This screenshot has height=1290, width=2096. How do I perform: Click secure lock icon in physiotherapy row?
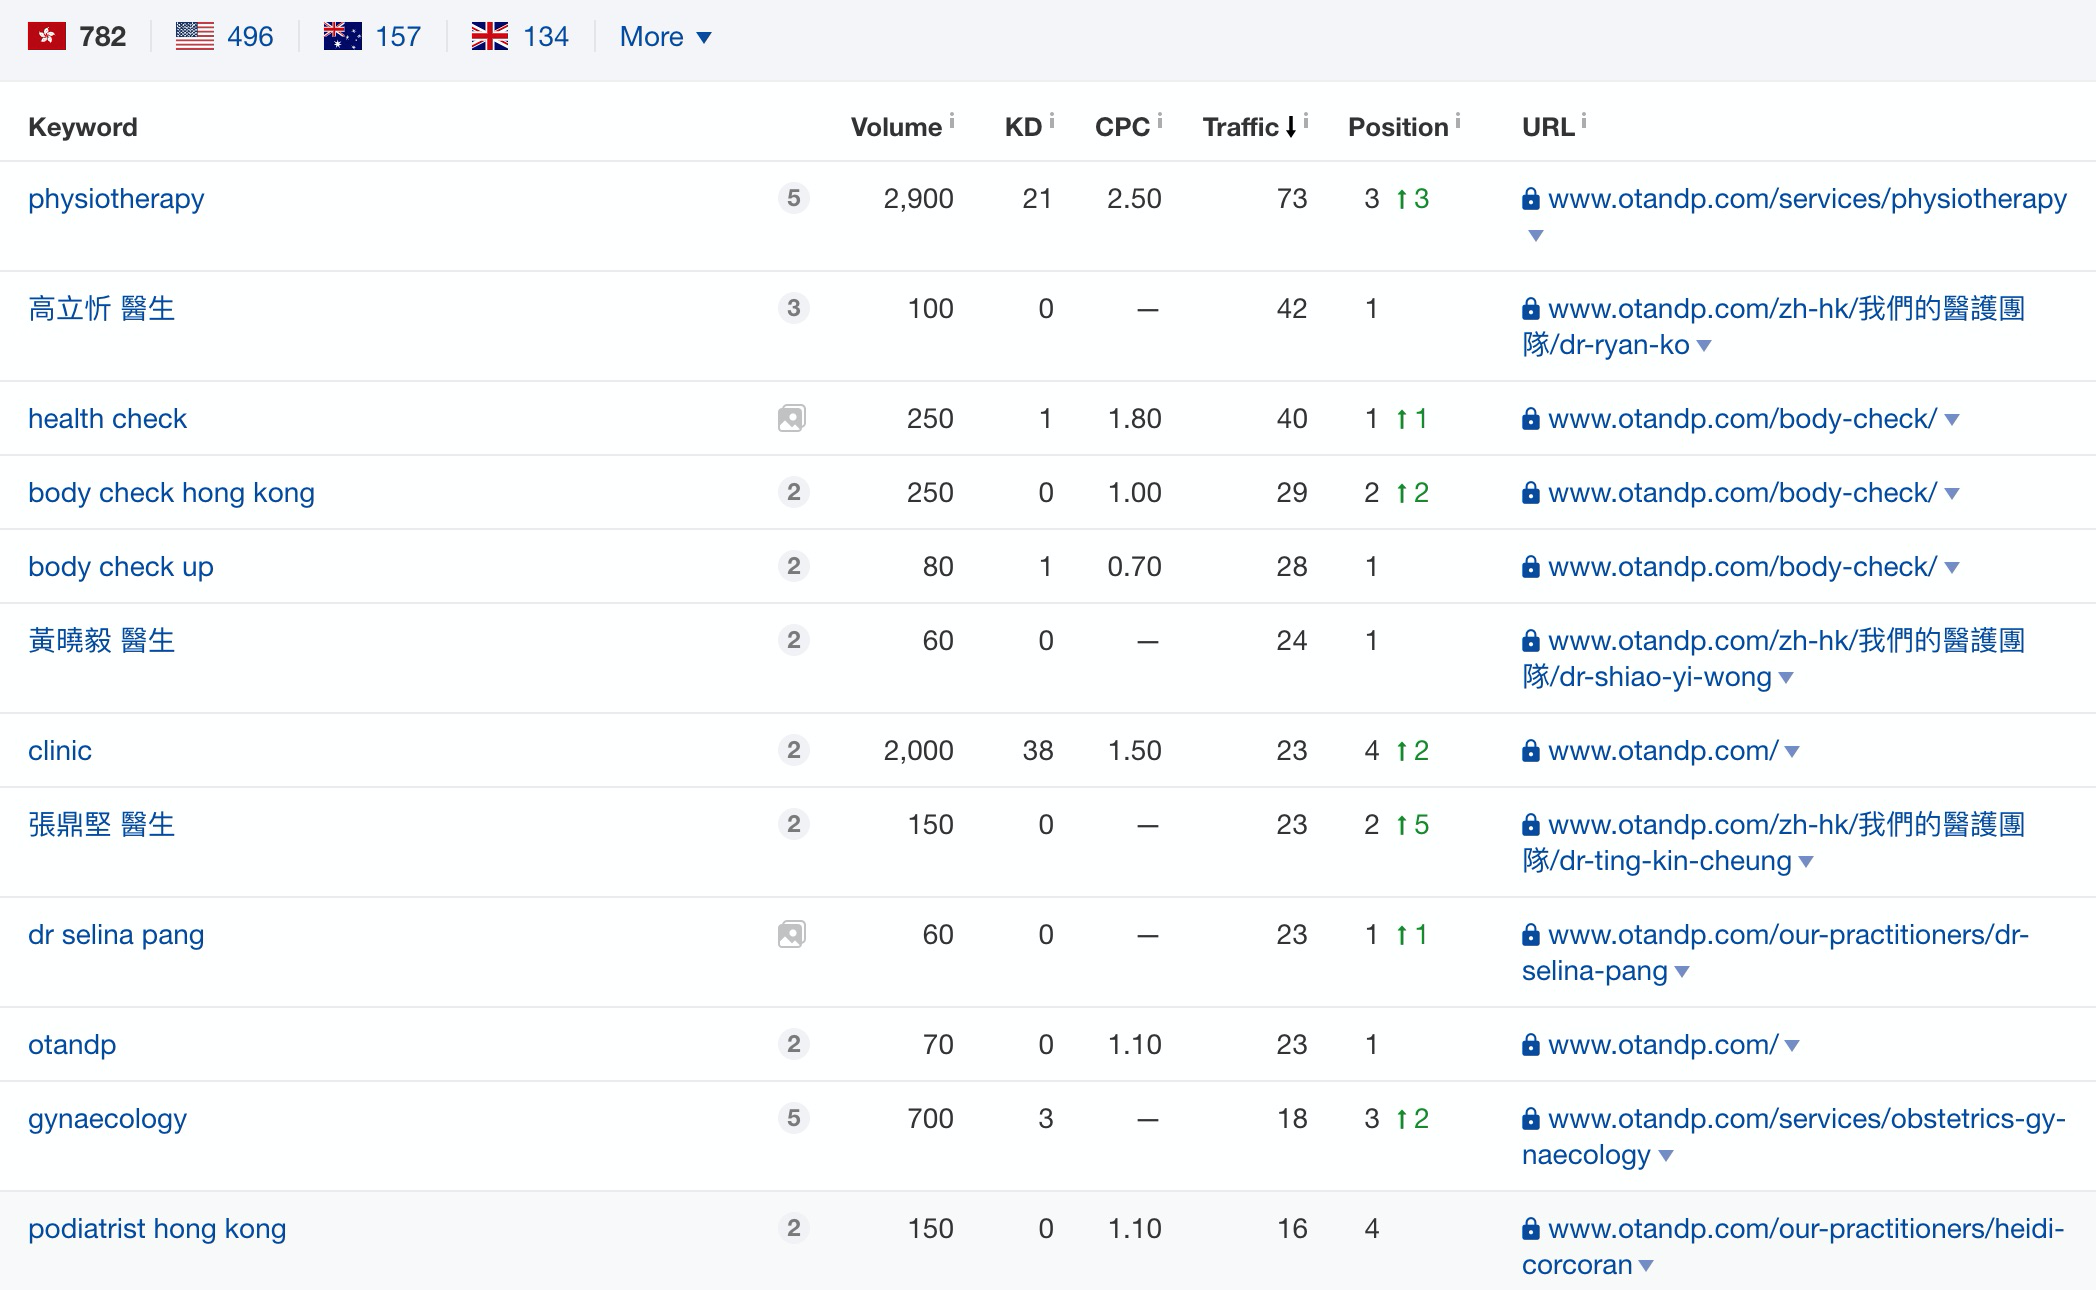tap(1531, 199)
